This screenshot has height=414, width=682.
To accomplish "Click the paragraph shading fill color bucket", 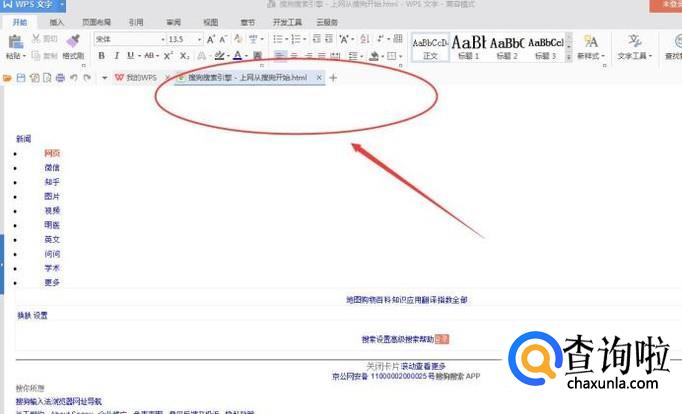I will click(374, 56).
